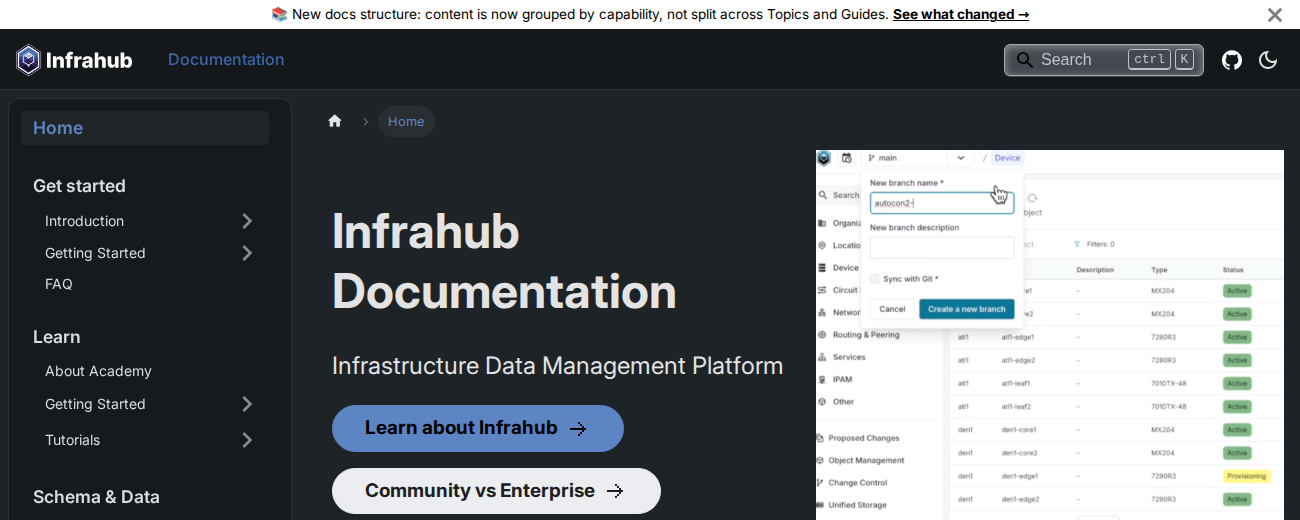Toggle dark mode with the moon icon
The width and height of the screenshot is (1300, 520).
click(1268, 60)
